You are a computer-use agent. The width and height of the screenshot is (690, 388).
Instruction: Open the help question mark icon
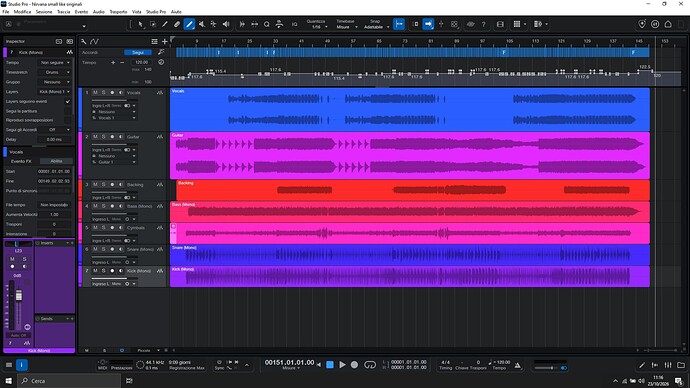tap(483, 24)
